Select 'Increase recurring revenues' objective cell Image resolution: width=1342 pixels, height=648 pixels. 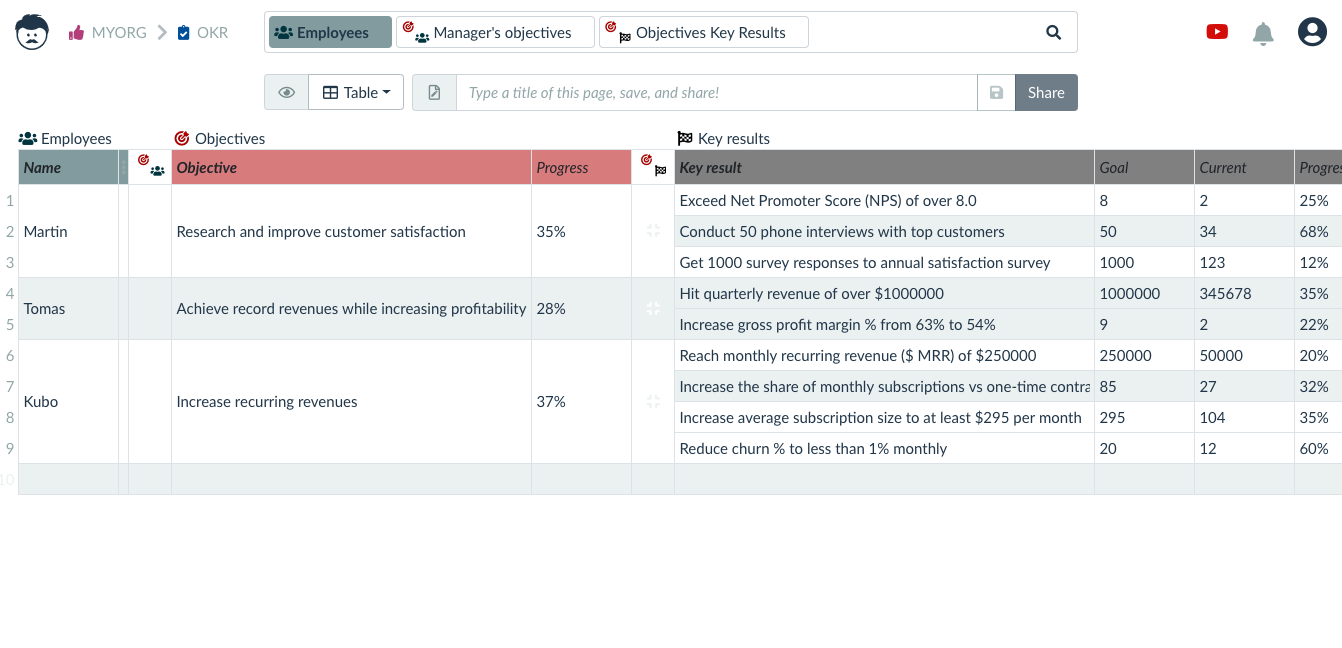(351, 402)
